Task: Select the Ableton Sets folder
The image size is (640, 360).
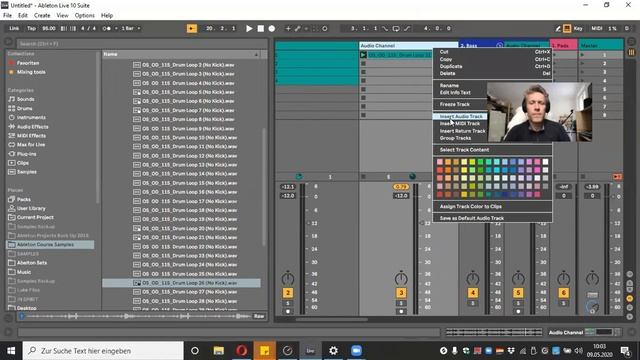Action: click(31, 262)
